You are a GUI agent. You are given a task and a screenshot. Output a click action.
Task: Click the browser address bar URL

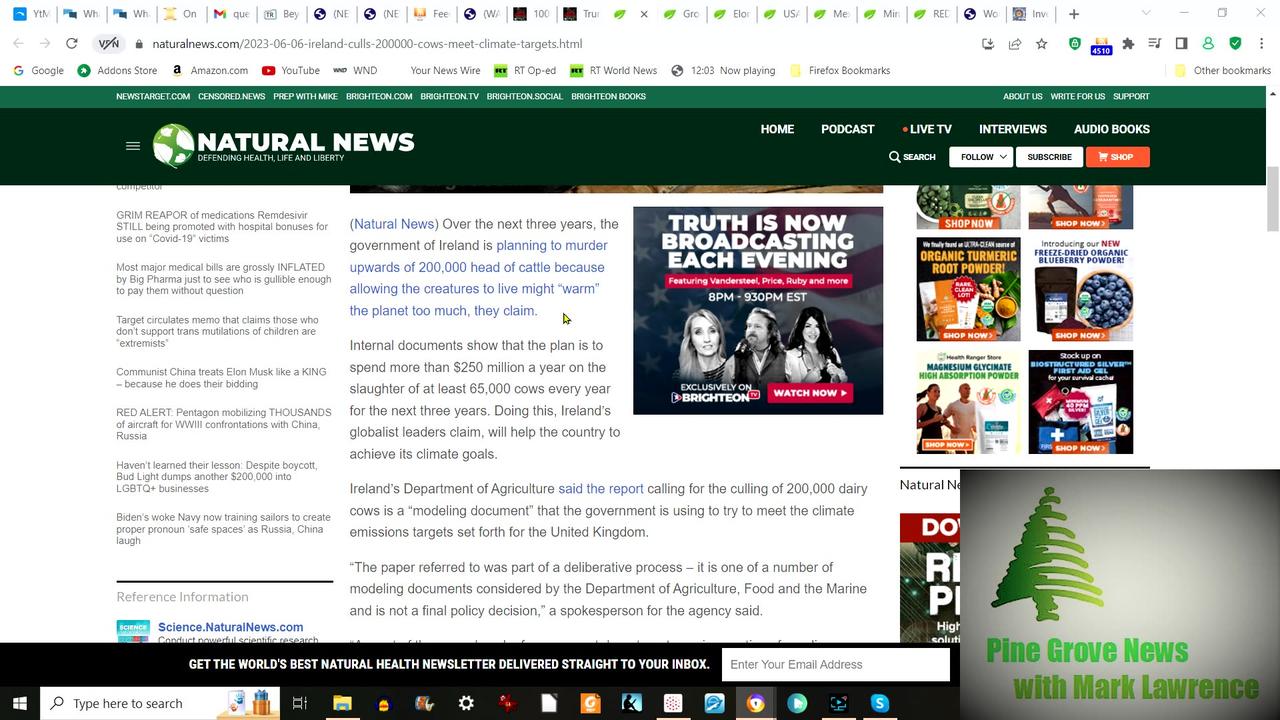[x=367, y=44]
